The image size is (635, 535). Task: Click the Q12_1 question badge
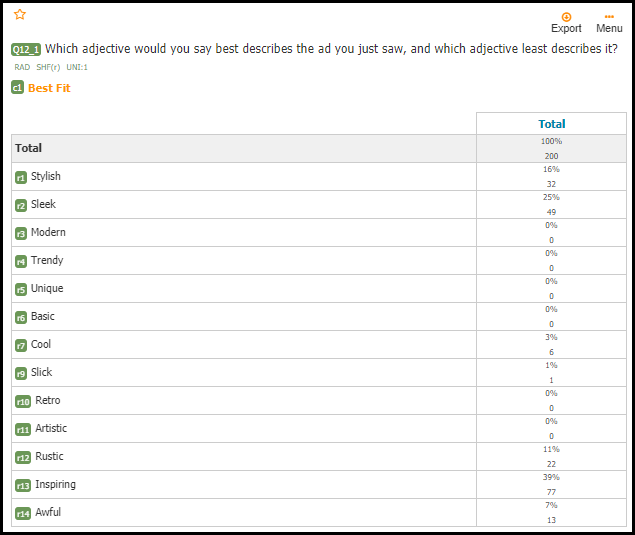pos(26,49)
